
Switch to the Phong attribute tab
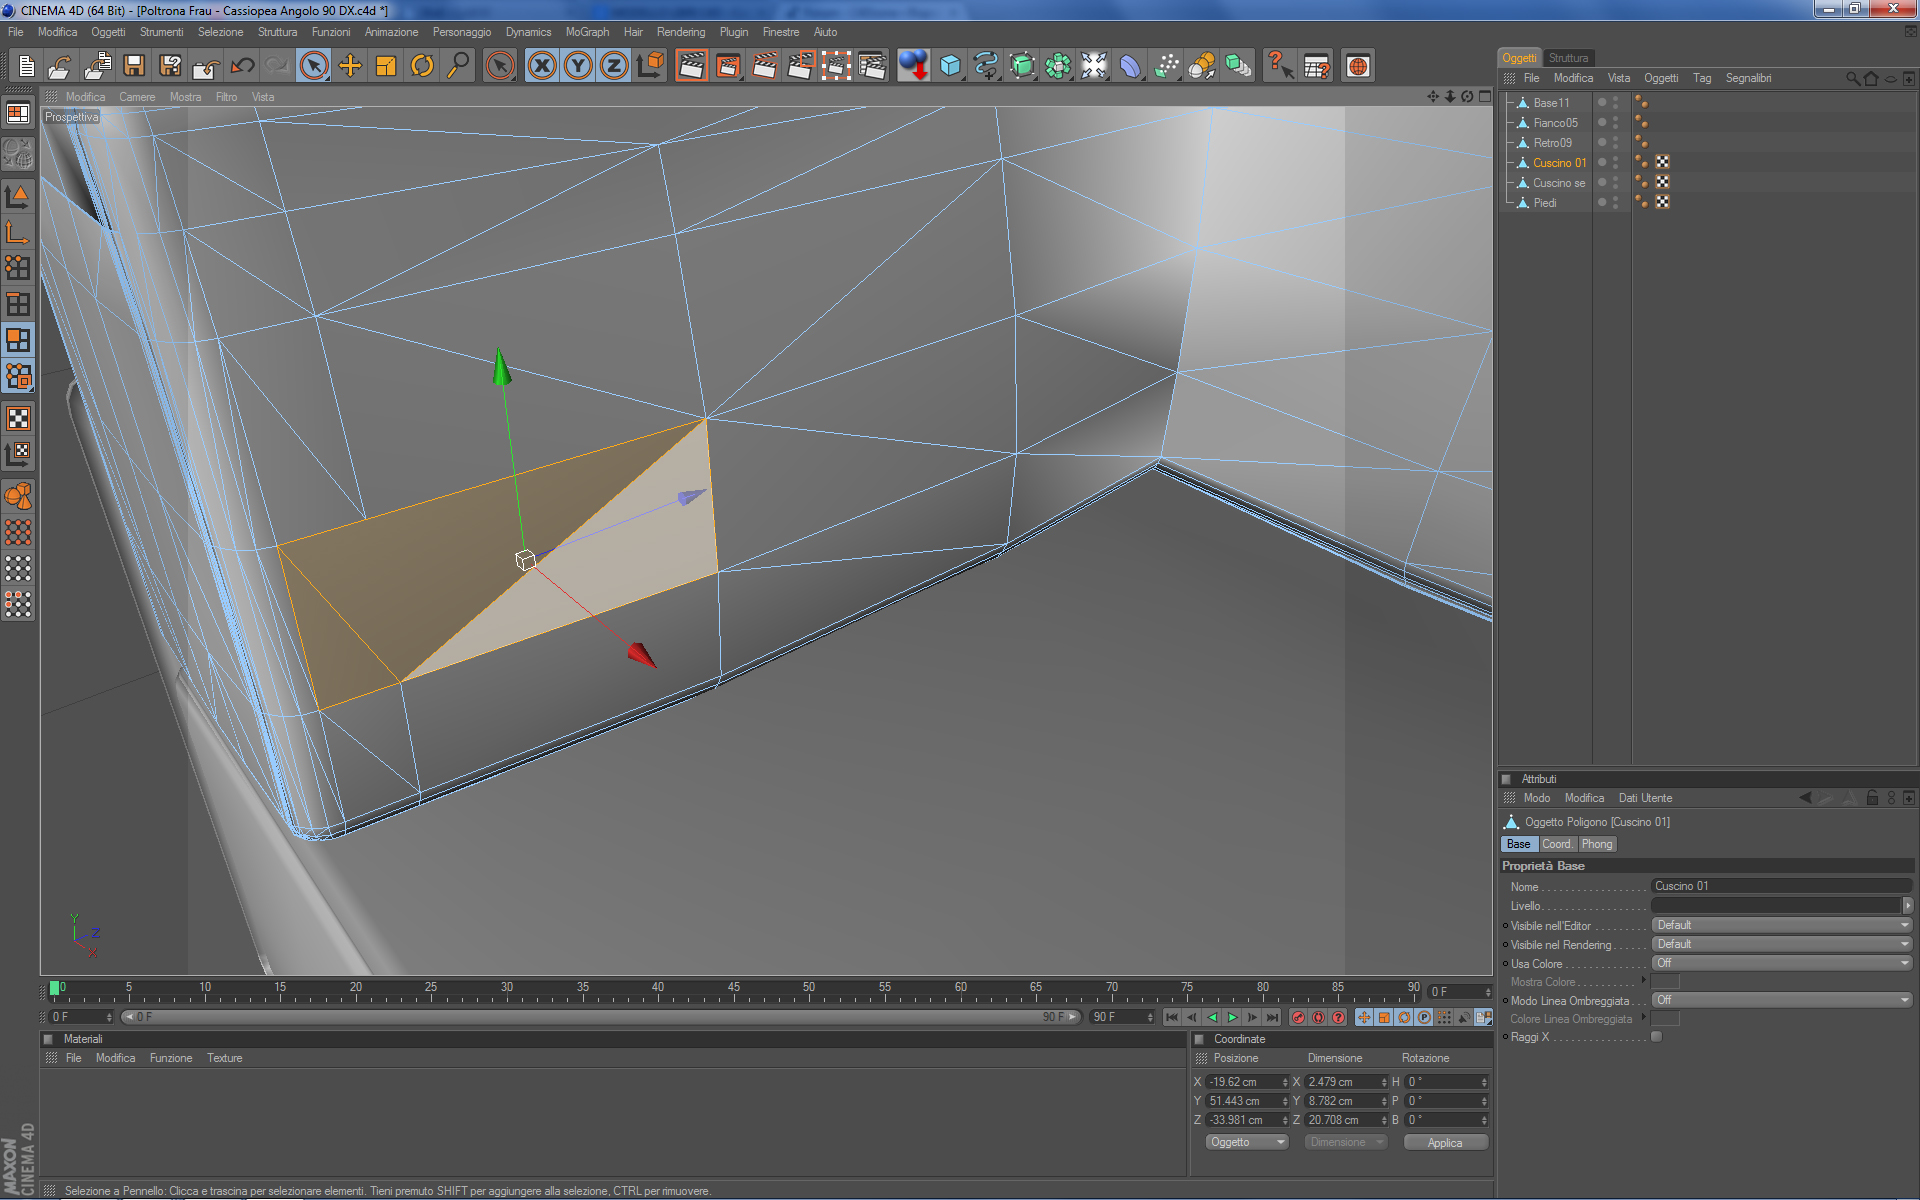[x=1596, y=844]
